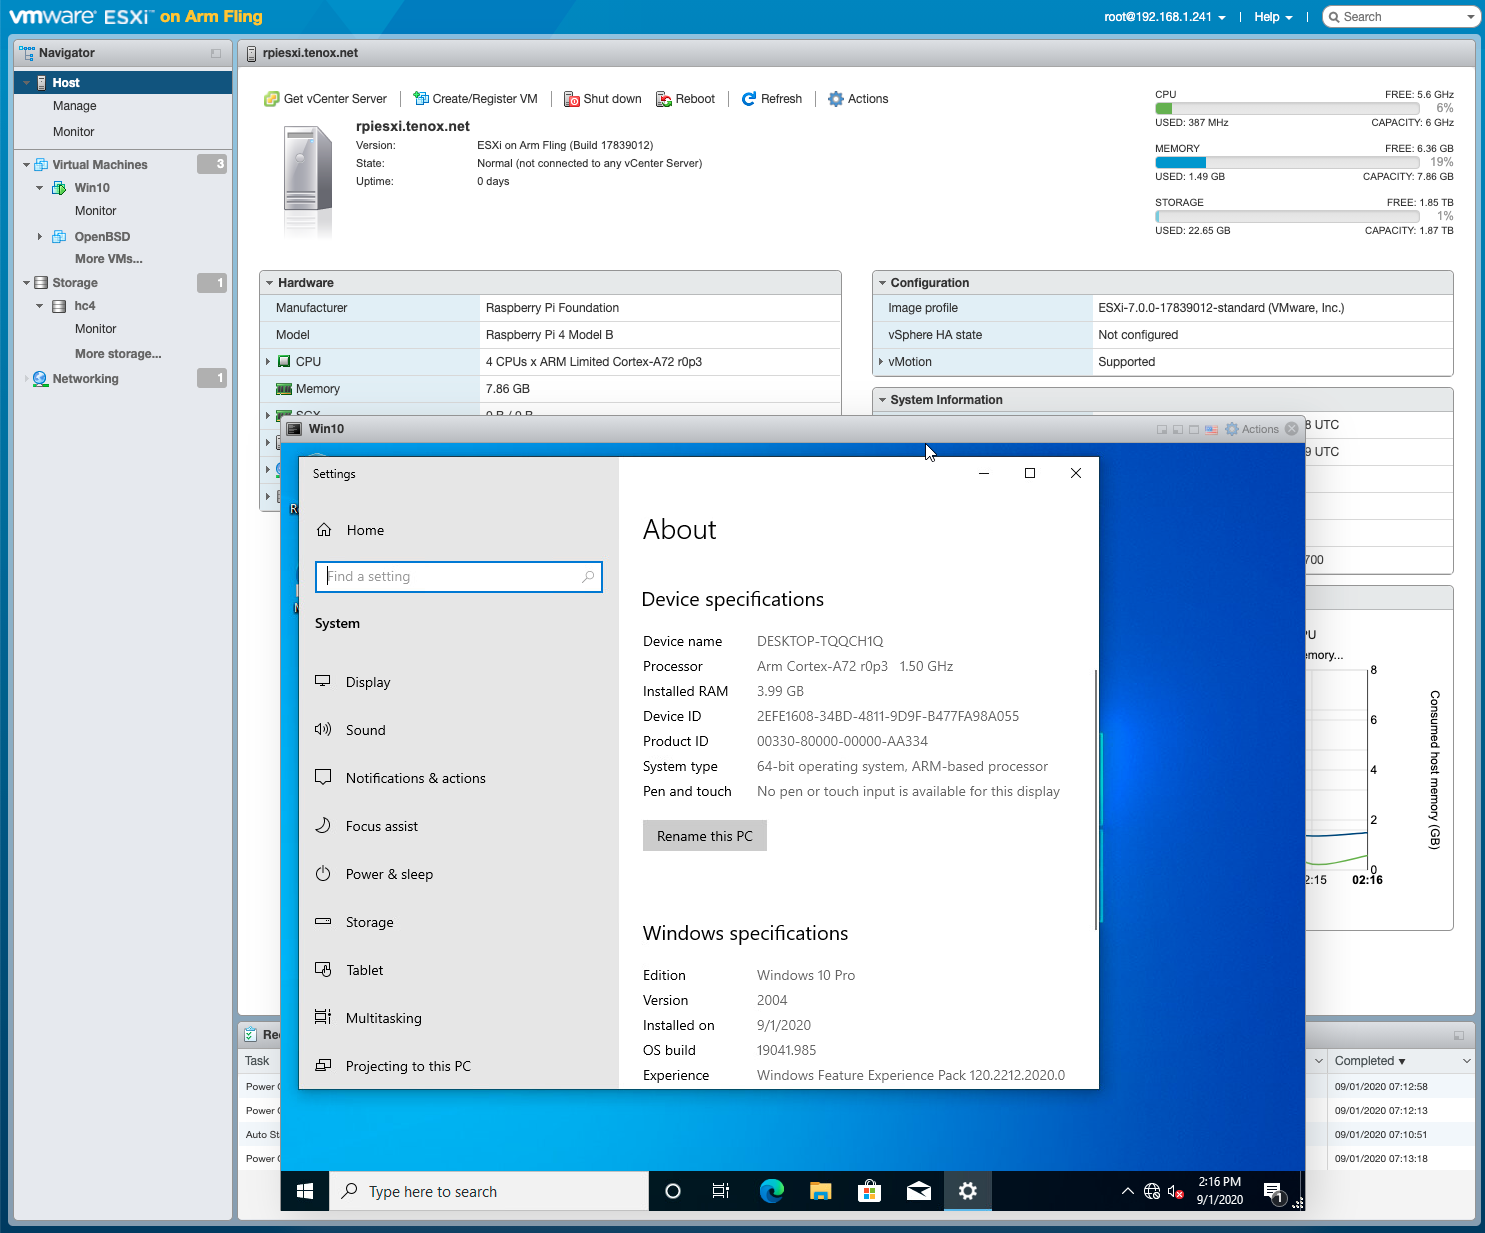Expand the OpenBSD VM tree item
Screen dimensions: 1485x1233
point(40,237)
